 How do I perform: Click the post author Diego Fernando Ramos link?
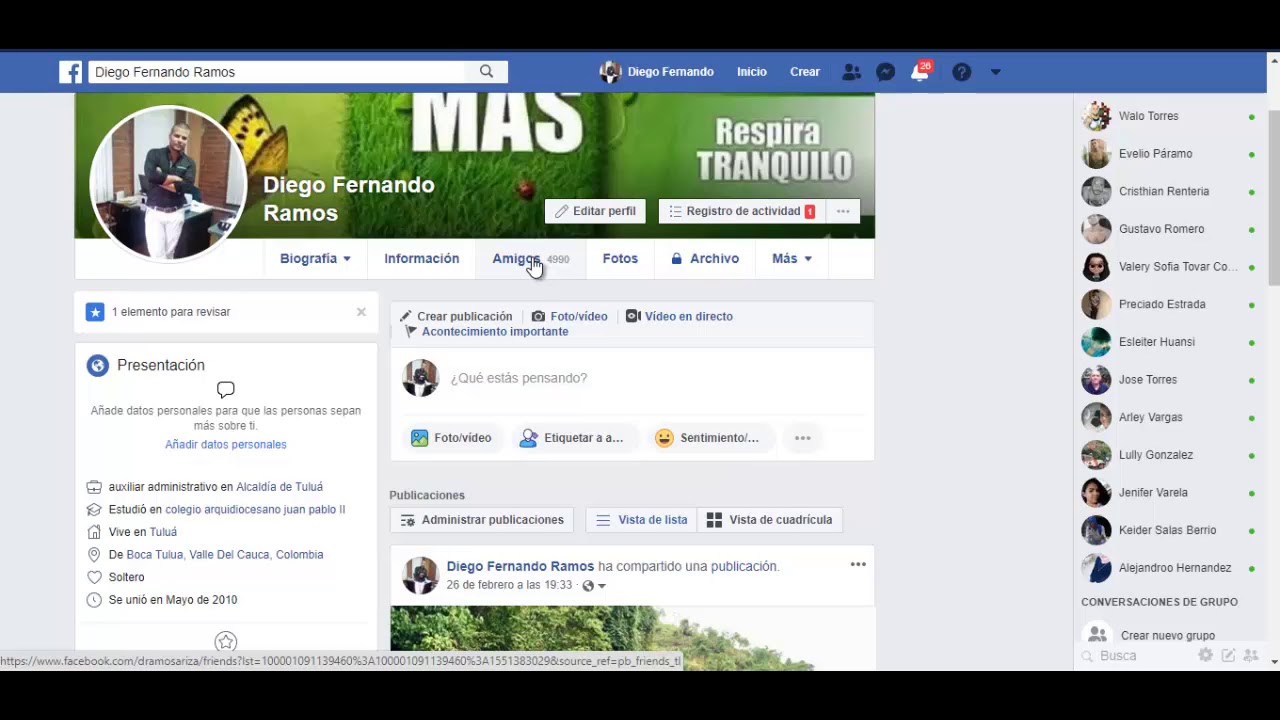click(x=520, y=566)
